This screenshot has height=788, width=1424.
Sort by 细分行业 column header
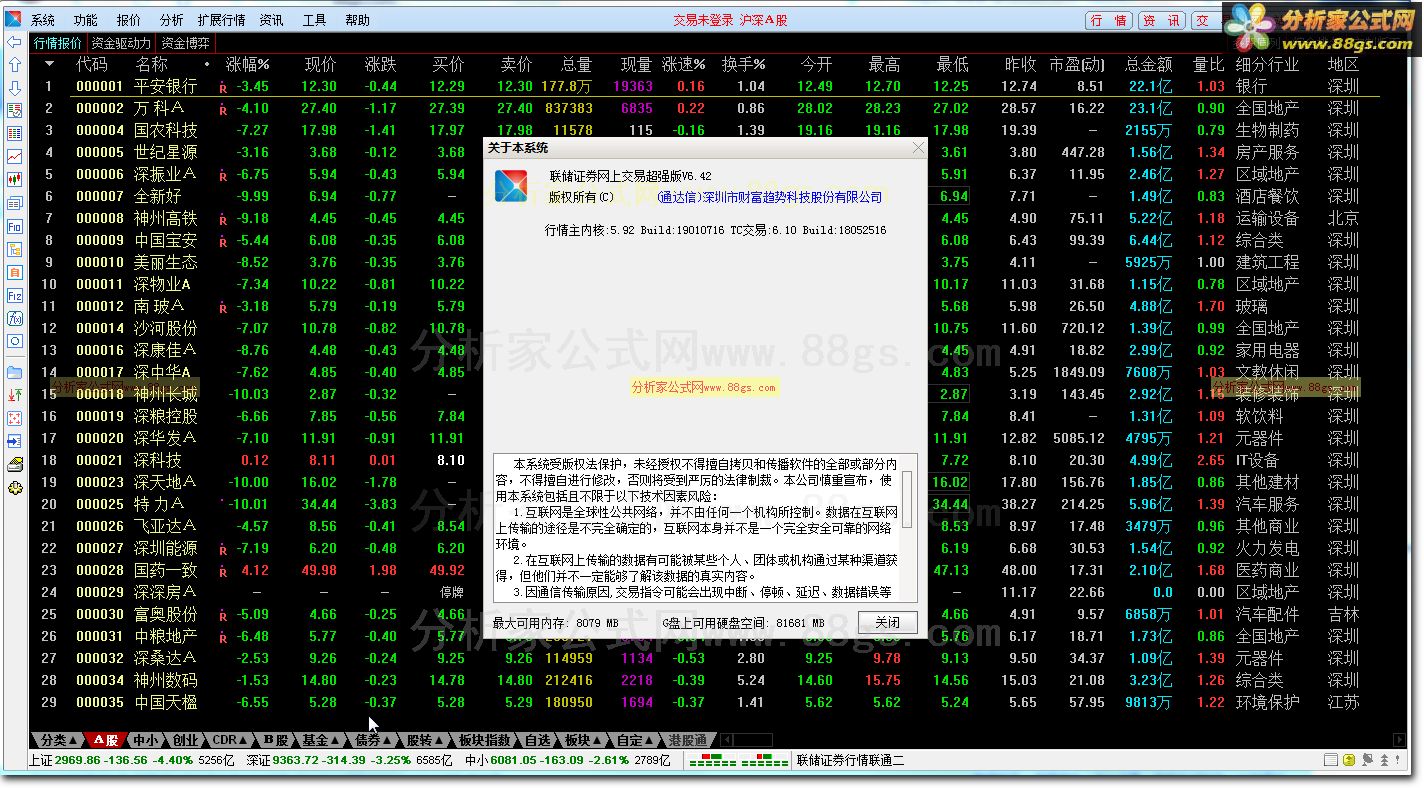(x=1267, y=64)
